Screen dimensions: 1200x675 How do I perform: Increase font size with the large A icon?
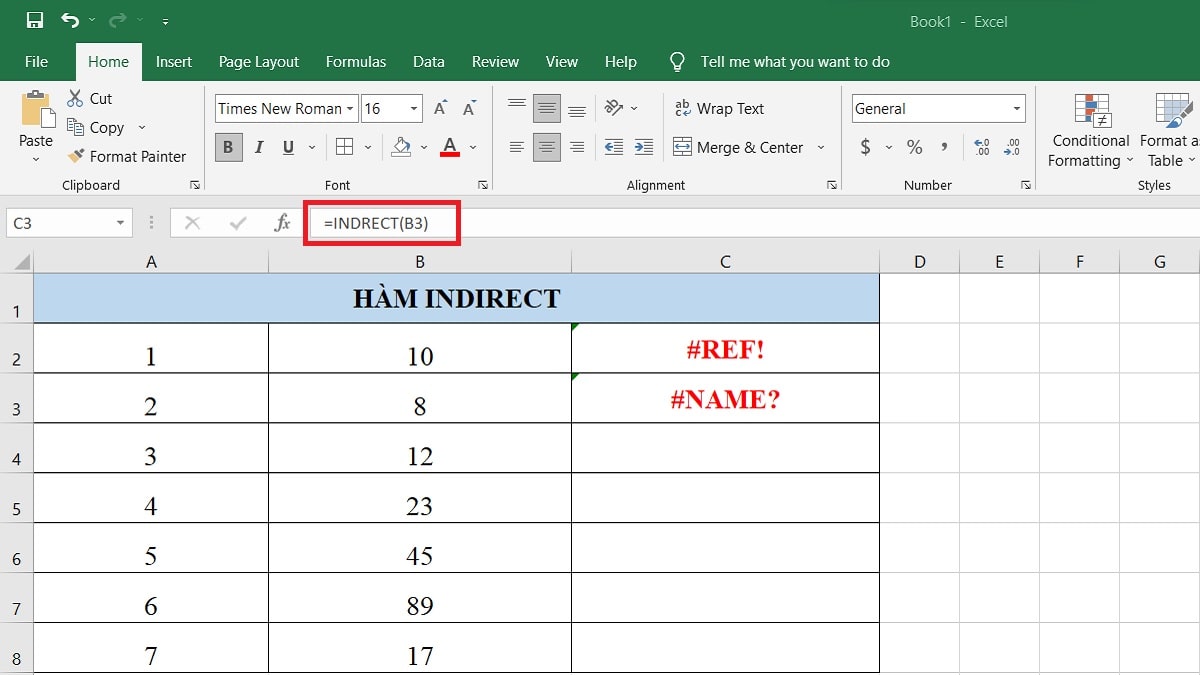440,108
